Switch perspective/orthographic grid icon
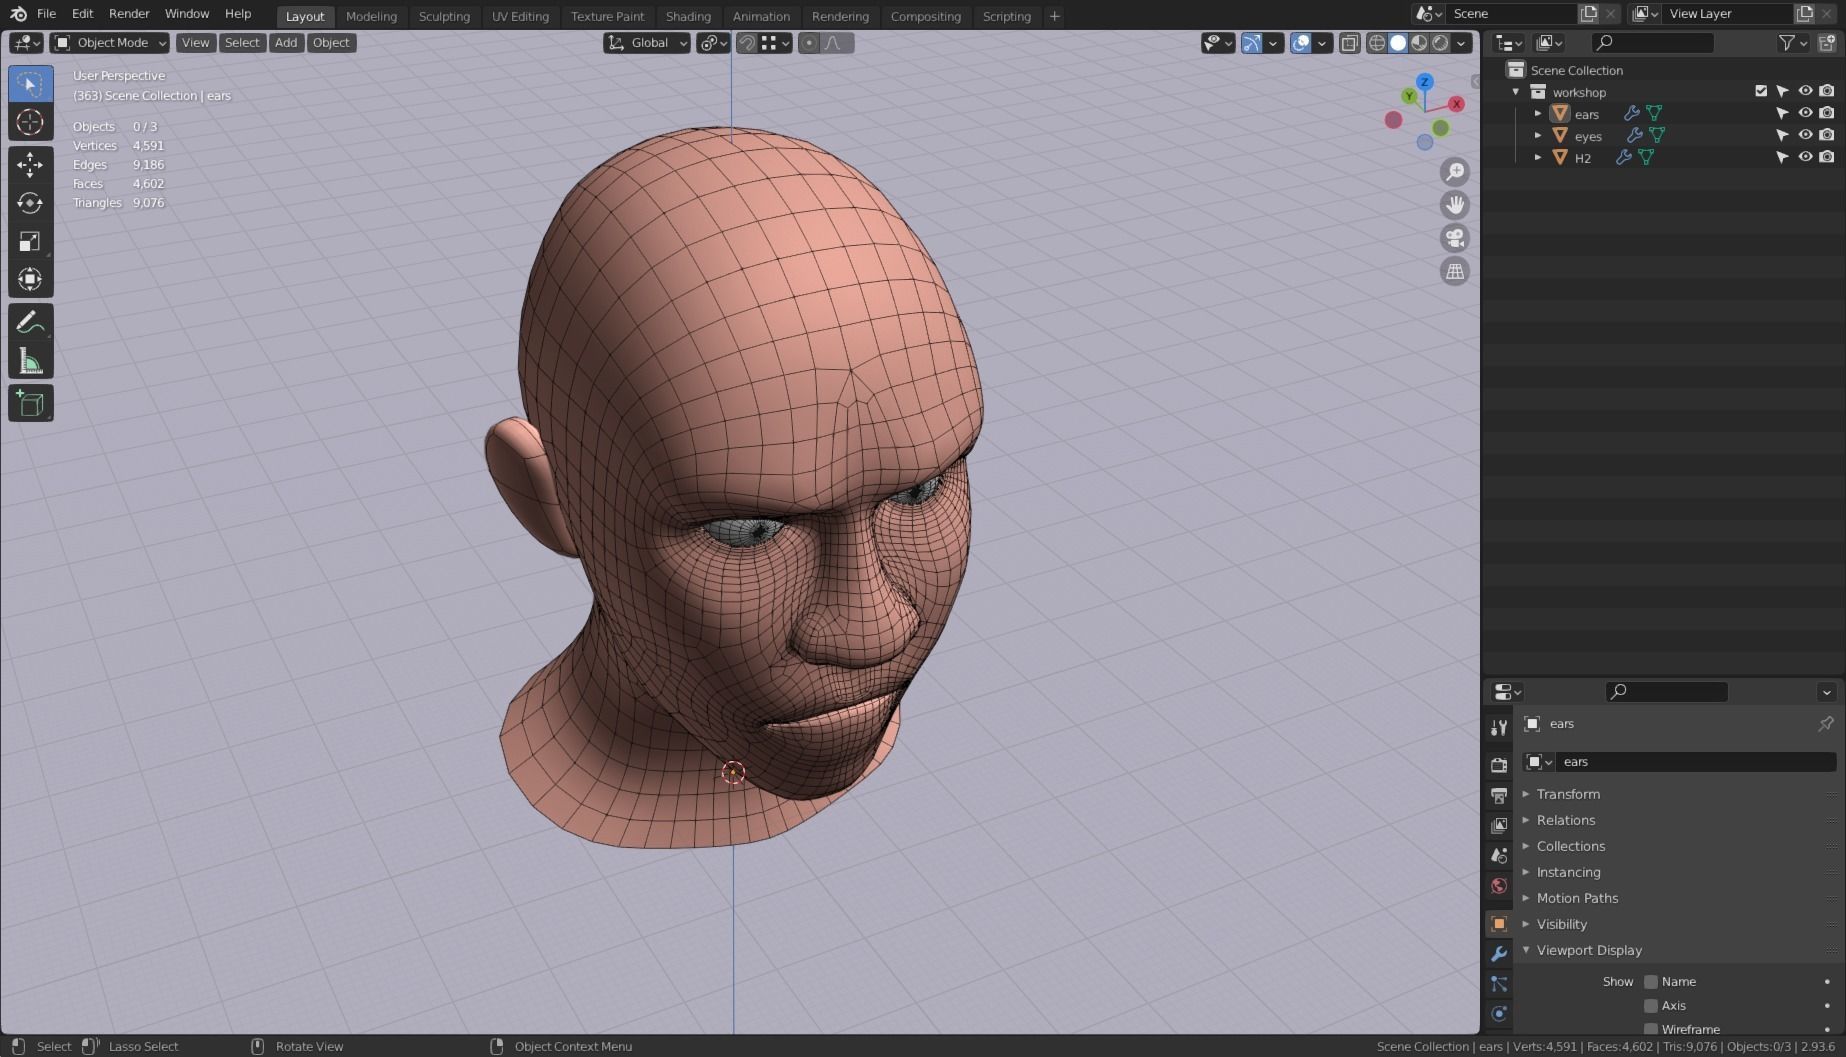This screenshot has width=1846, height=1057. (1455, 271)
